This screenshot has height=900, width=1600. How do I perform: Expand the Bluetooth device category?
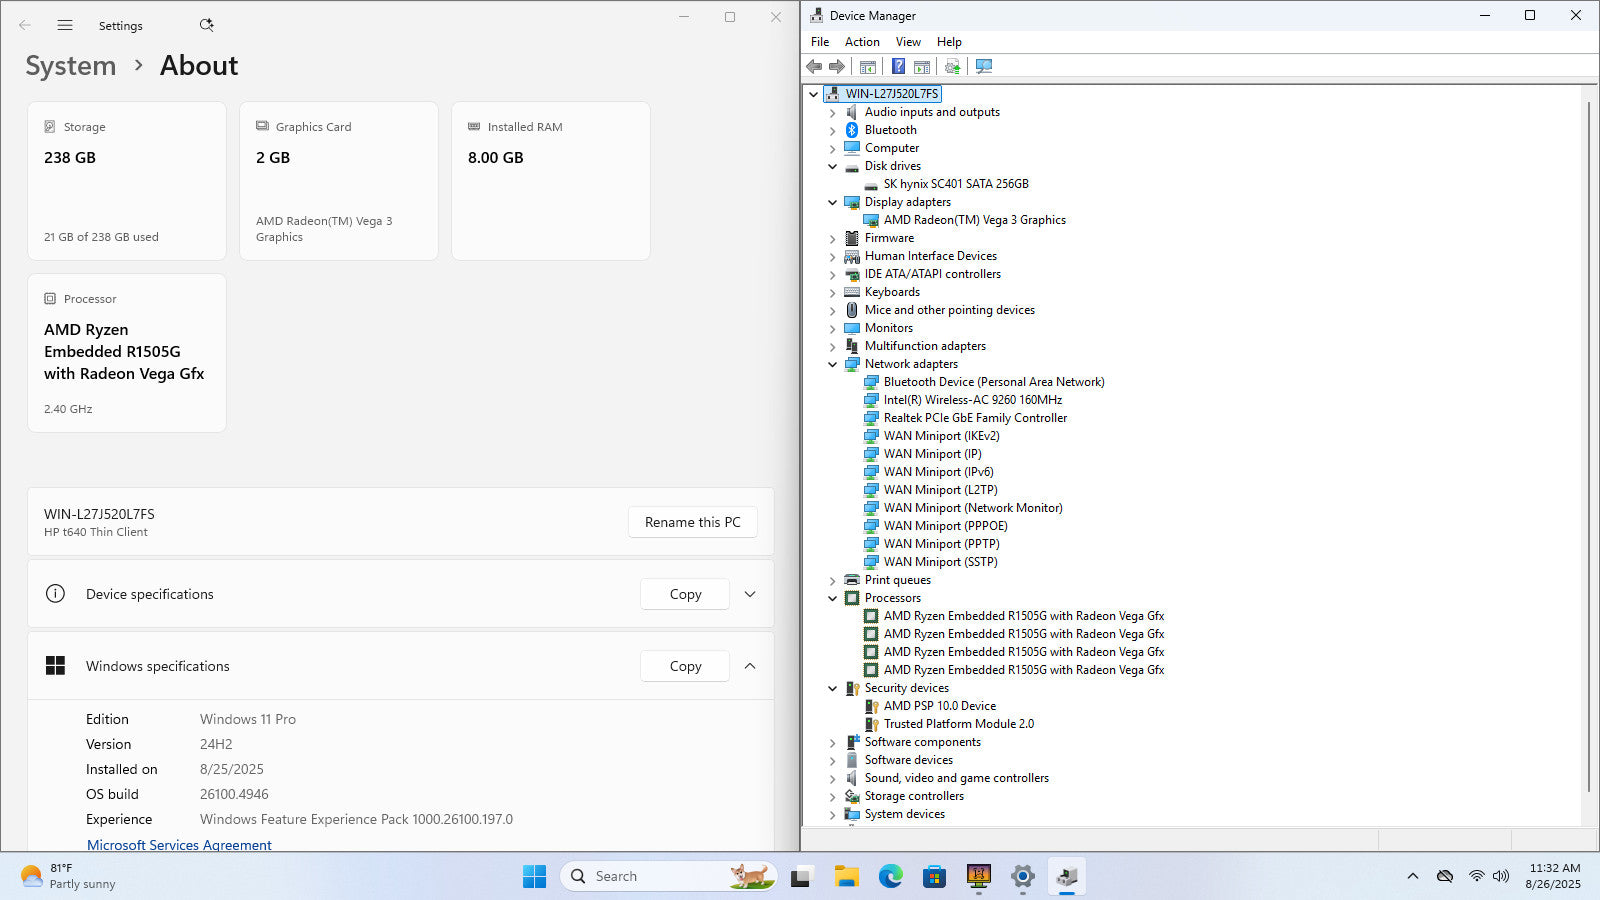click(x=832, y=130)
